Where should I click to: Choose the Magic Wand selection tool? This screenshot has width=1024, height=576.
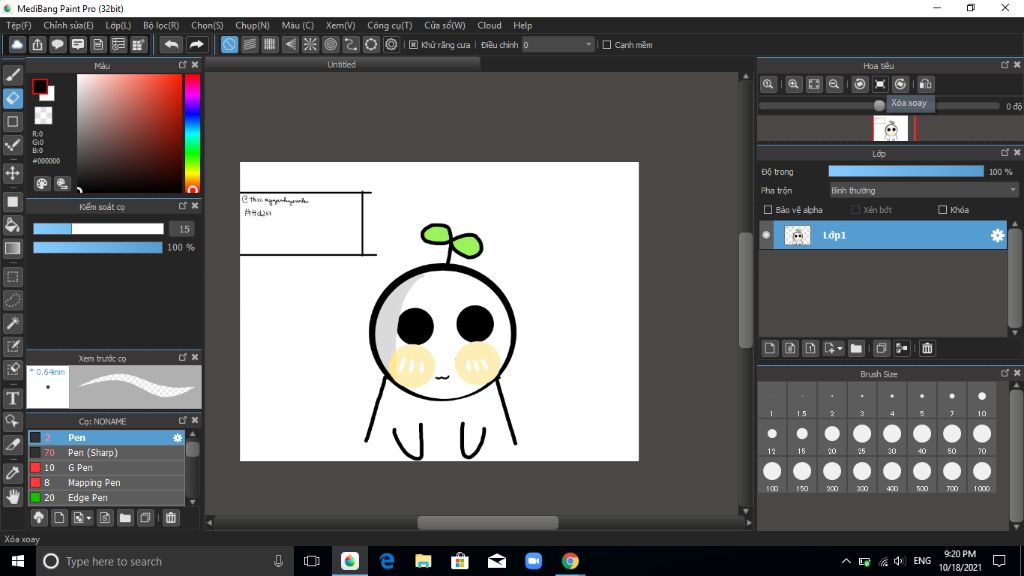[13, 323]
